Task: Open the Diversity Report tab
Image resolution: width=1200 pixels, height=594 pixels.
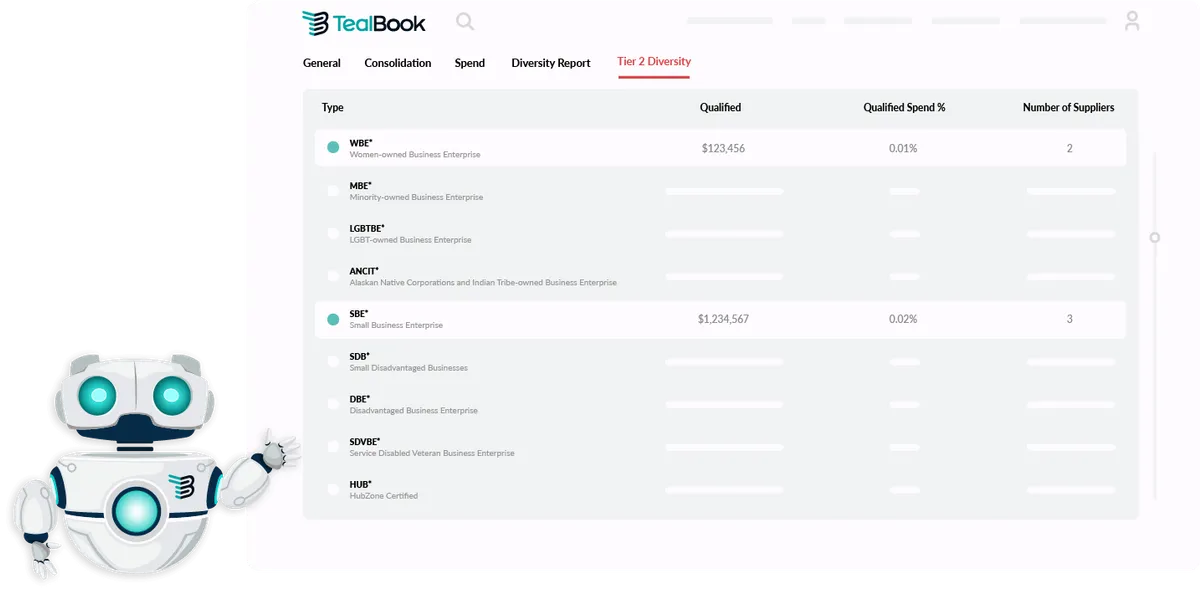Action: coord(551,63)
